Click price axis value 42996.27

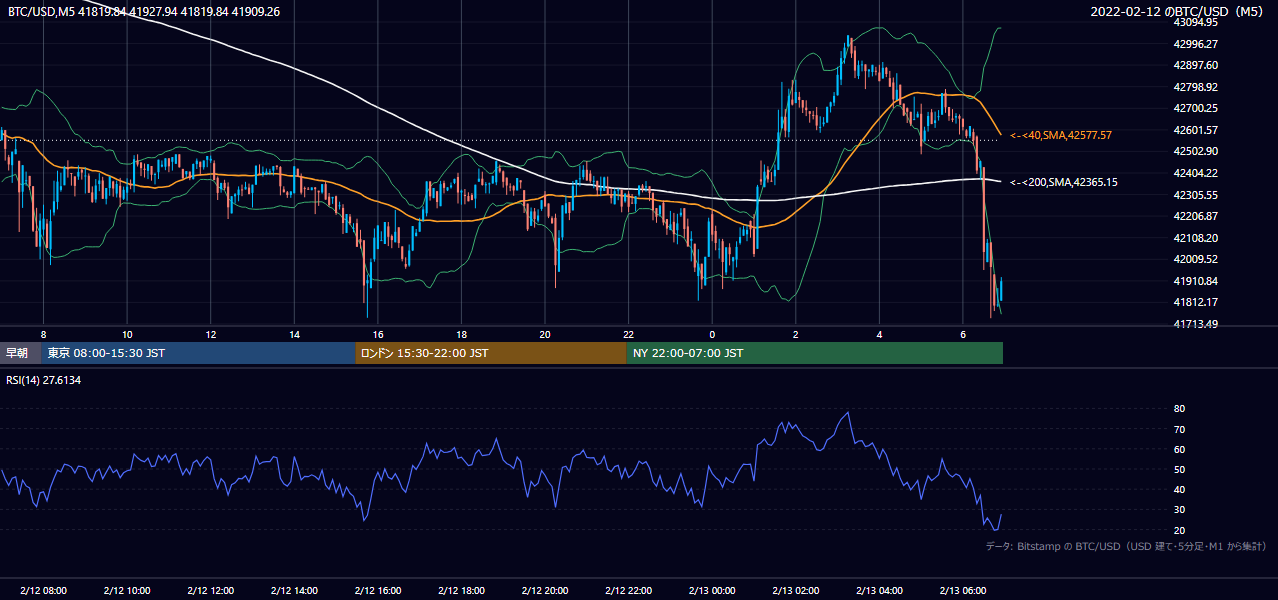tap(1195, 44)
